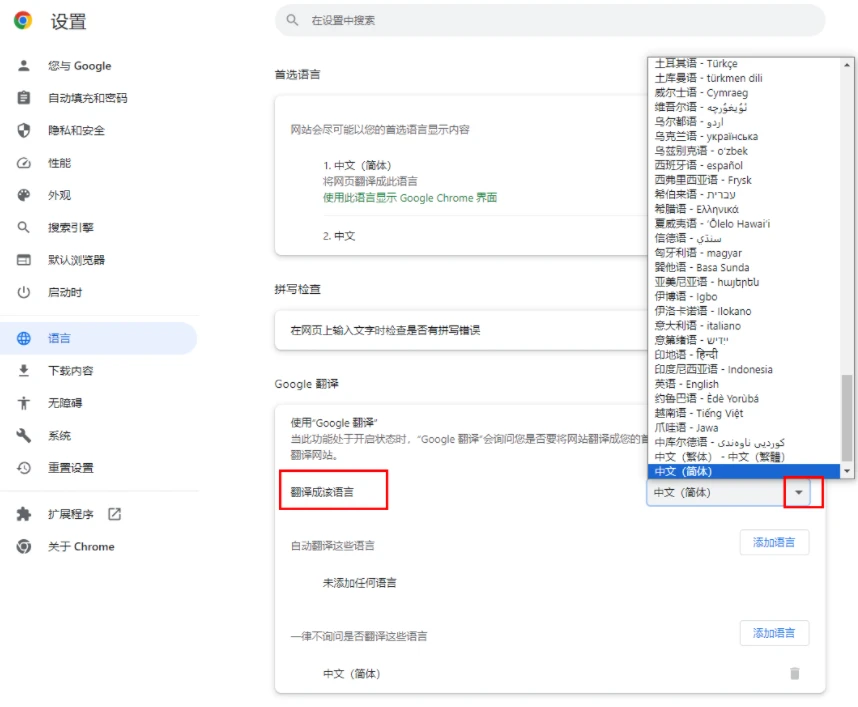The image size is (858, 707).
Task: Click the list scroll down arrow
Action: pyautogui.click(x=847, y=471)
